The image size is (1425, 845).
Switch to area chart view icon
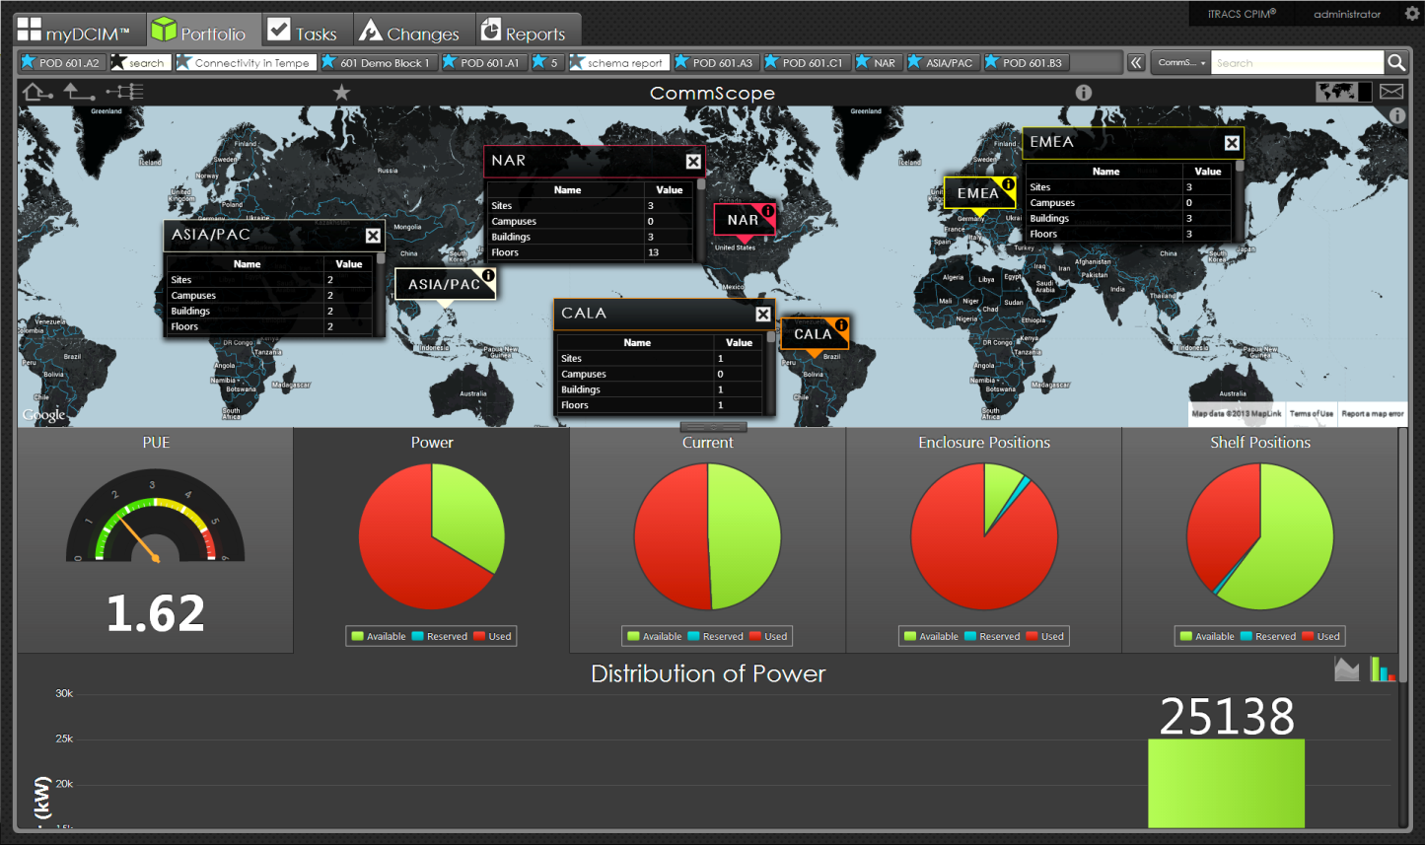point(1346,670)
